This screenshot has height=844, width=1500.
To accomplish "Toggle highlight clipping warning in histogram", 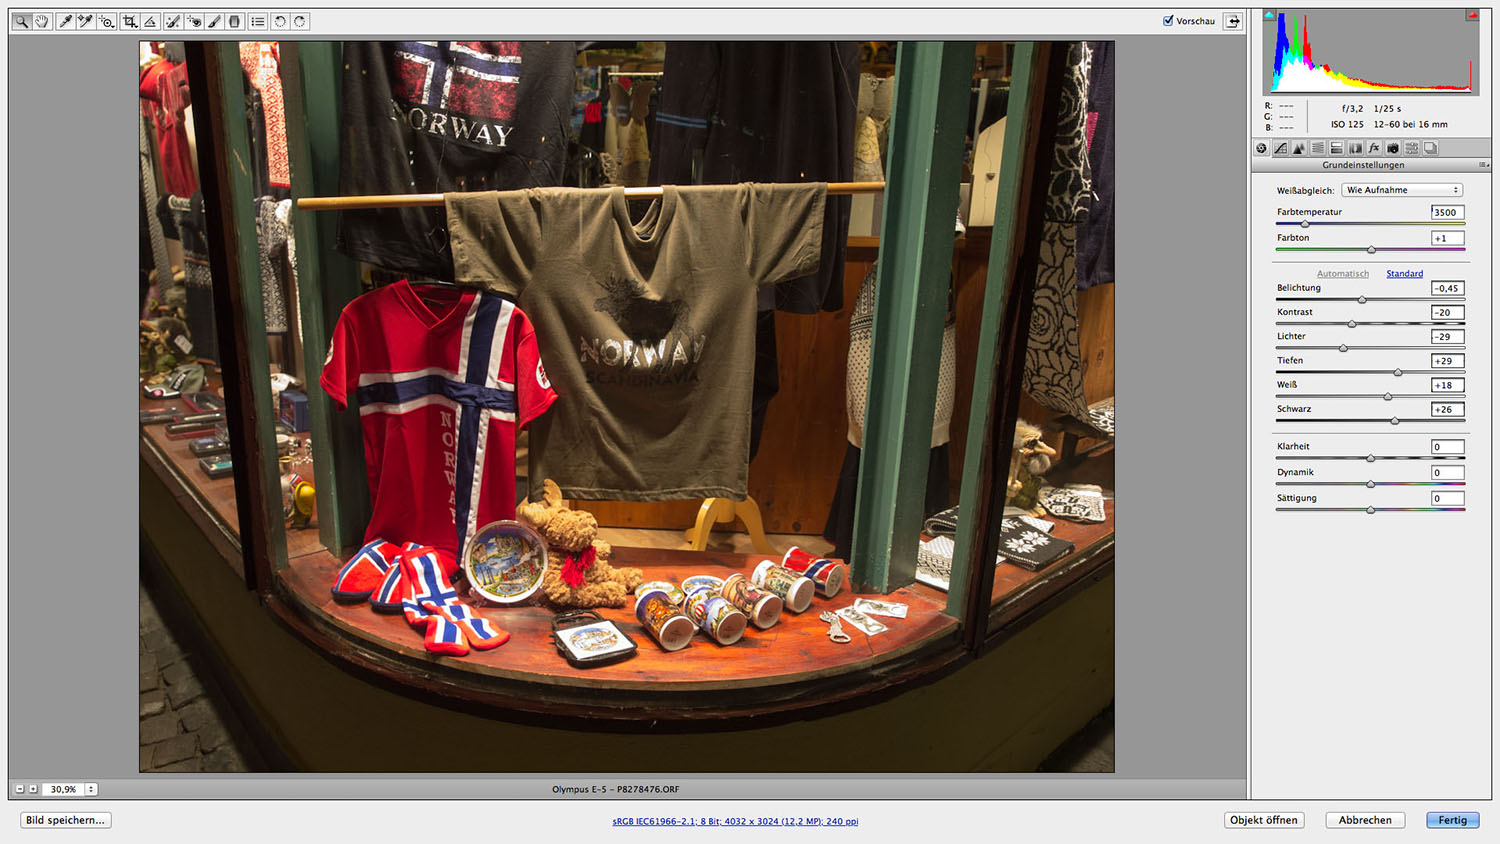I will click(x=1472, y=15).
